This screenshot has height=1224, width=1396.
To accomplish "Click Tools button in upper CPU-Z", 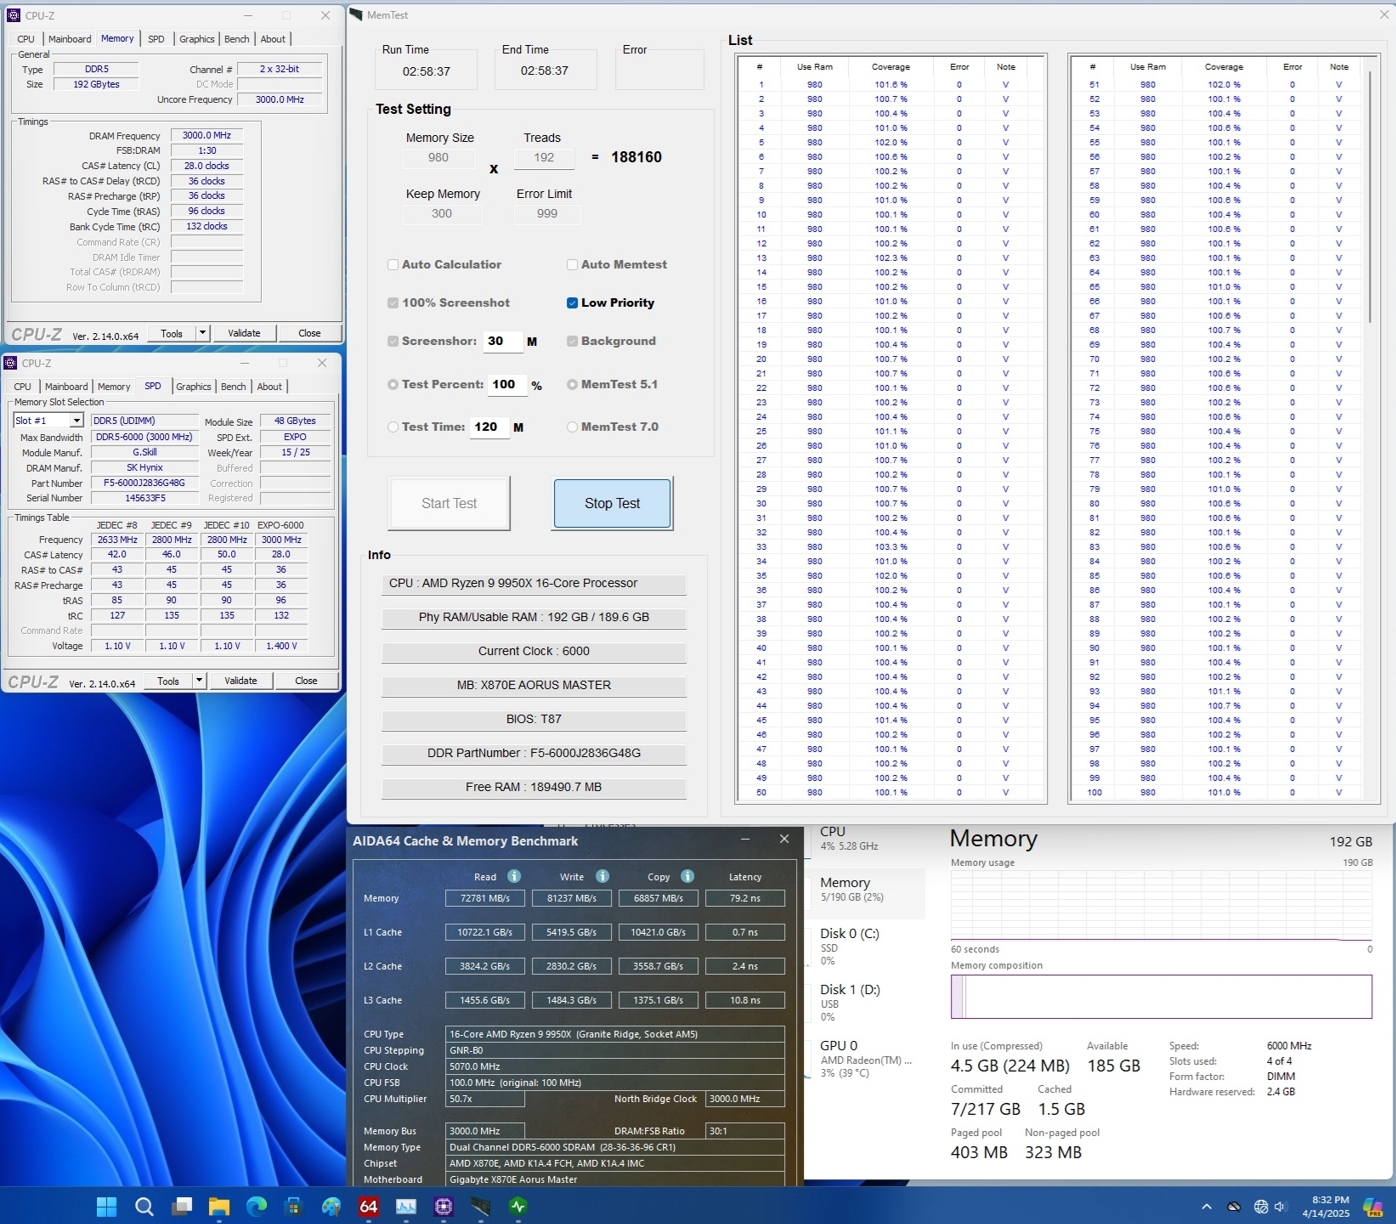I will click(x=172, y=333).
